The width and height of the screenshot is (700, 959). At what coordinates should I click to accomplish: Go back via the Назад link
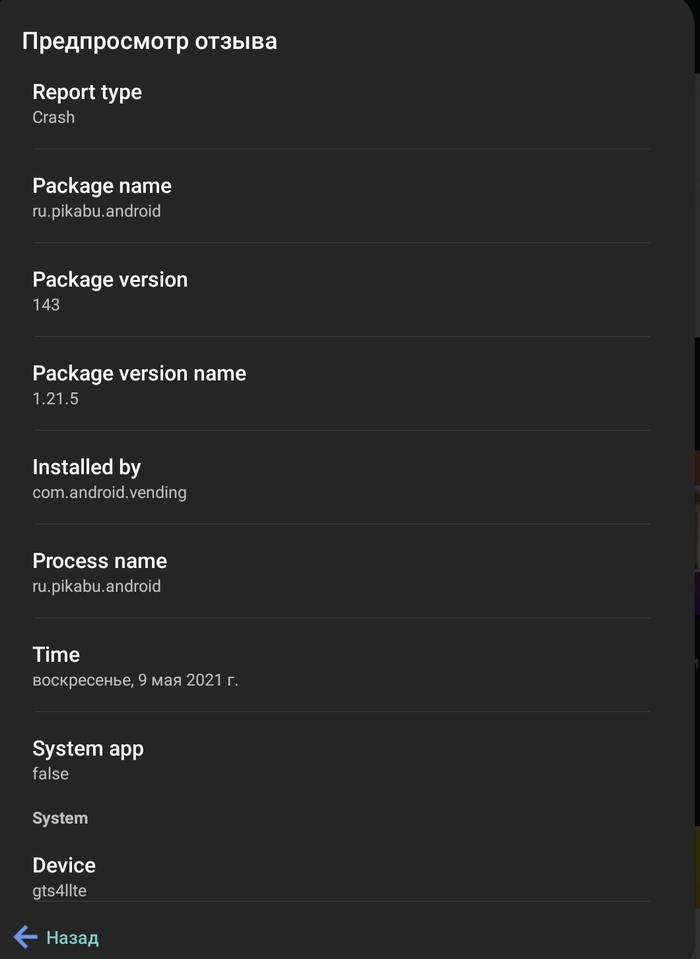pyautogui.click(x=72, y=938)
